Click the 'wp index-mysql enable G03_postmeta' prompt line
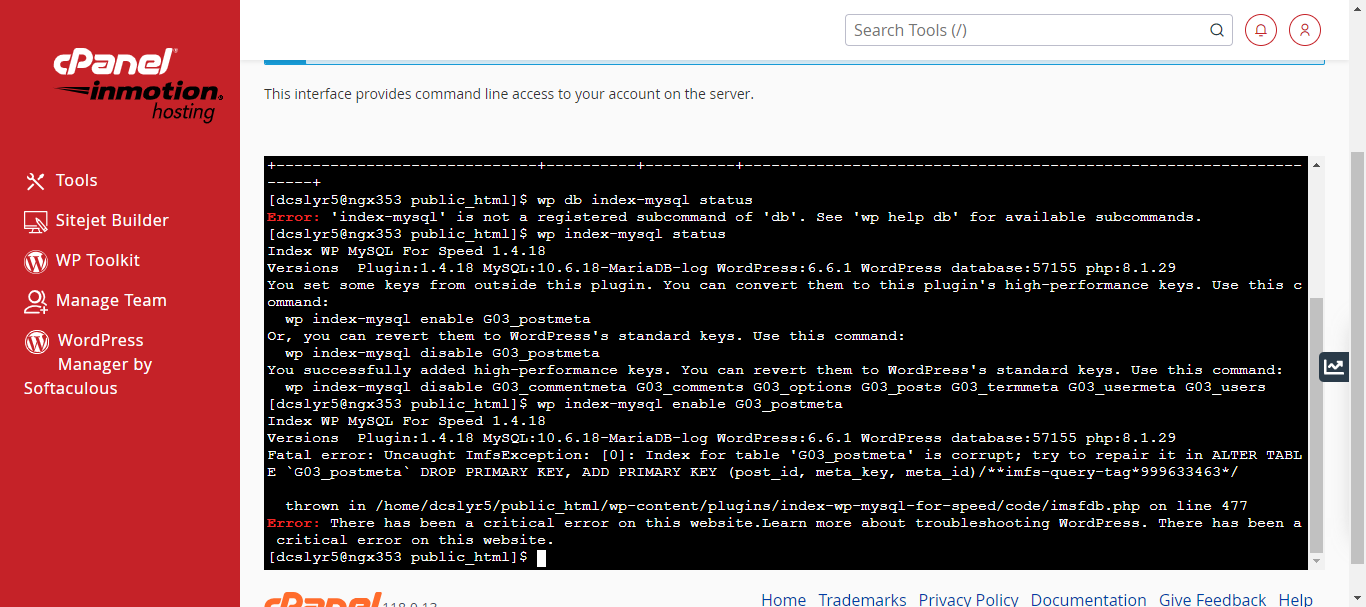 click(555, 404)
